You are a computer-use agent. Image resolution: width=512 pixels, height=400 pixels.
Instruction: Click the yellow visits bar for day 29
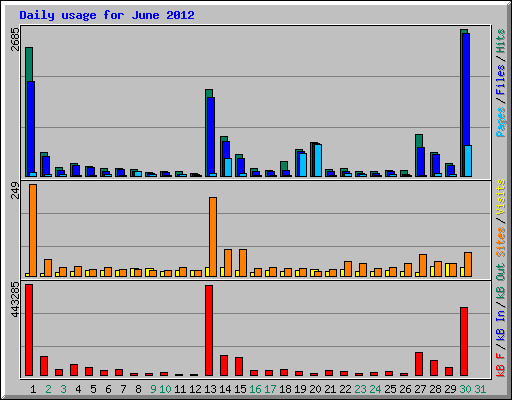pos(447,270)
